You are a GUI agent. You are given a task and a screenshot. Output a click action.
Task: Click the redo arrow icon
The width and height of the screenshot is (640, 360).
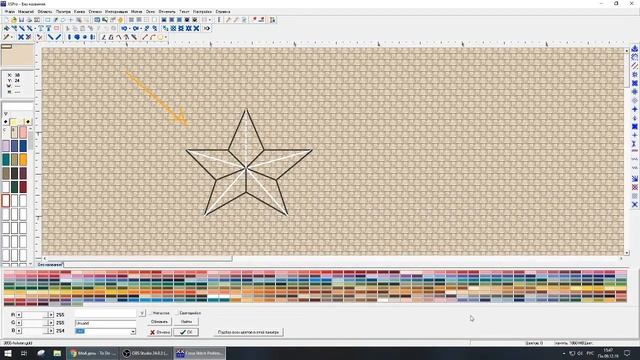click(x=136, y=28)
